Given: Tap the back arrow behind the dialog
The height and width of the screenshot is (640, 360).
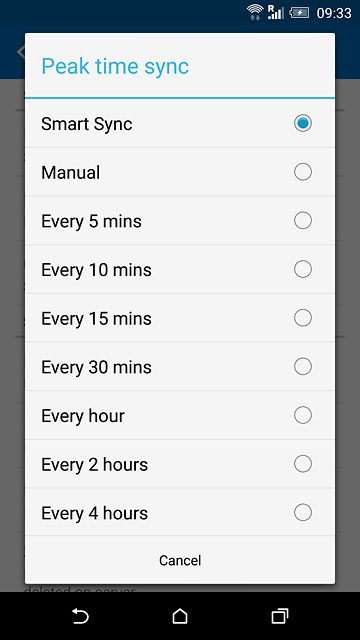Looking at the screenshot, I should click(20, 52).
